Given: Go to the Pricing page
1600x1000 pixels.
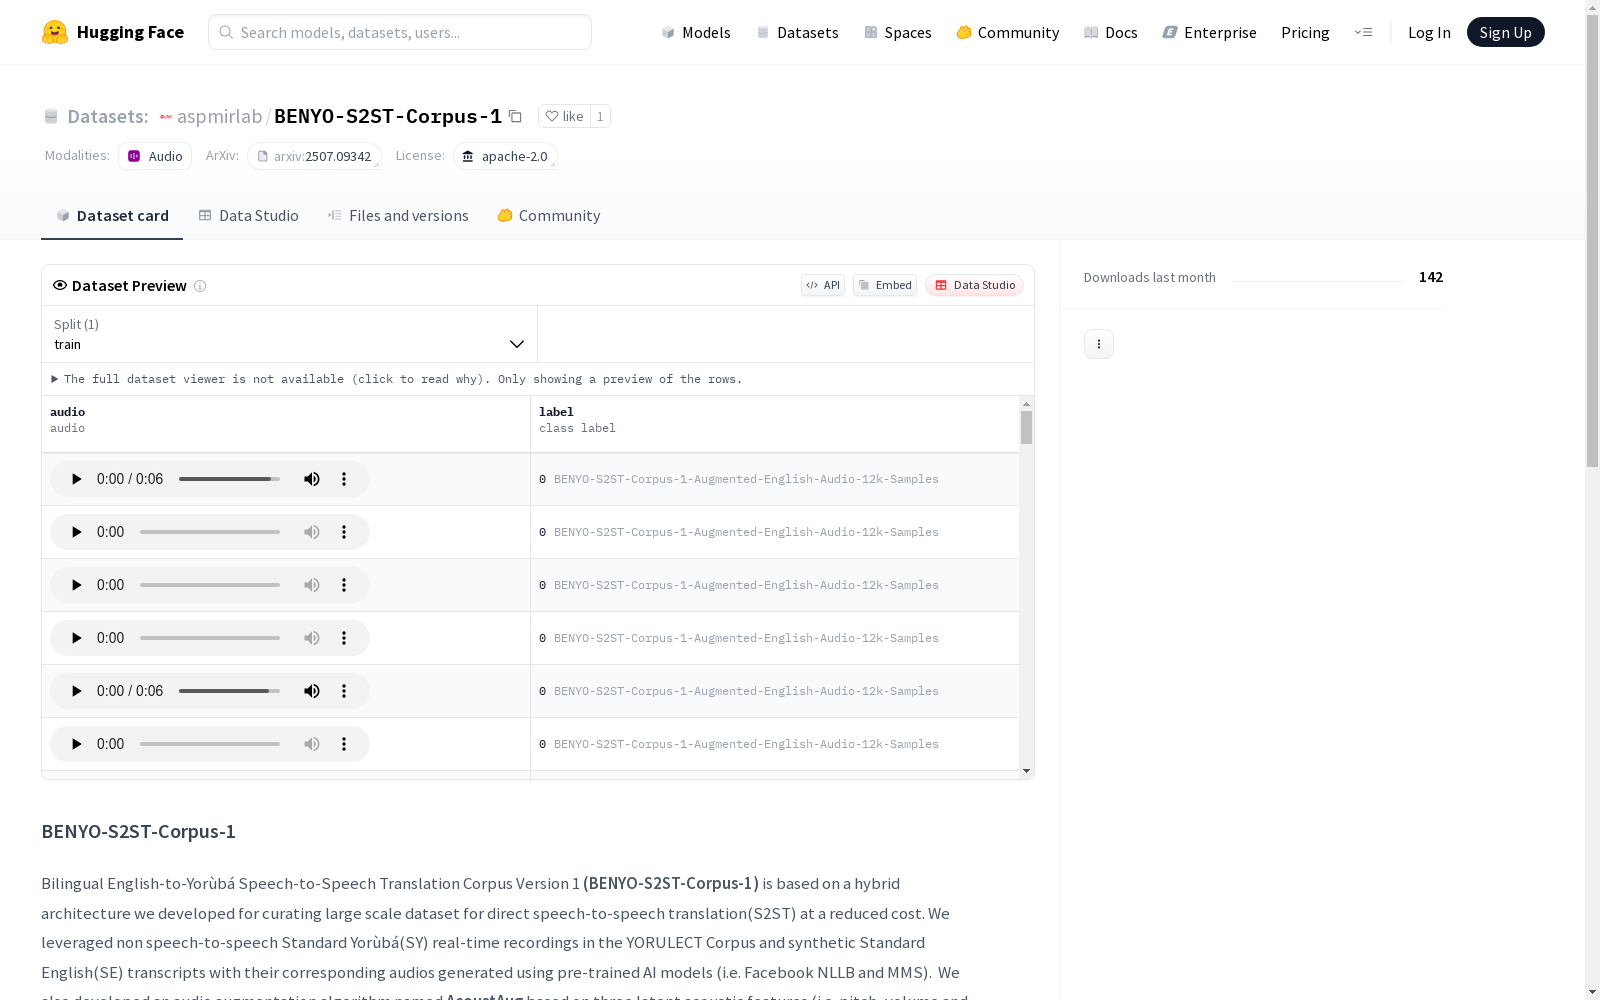Looking at the screenshot, I should click(x=1305, y=32).
